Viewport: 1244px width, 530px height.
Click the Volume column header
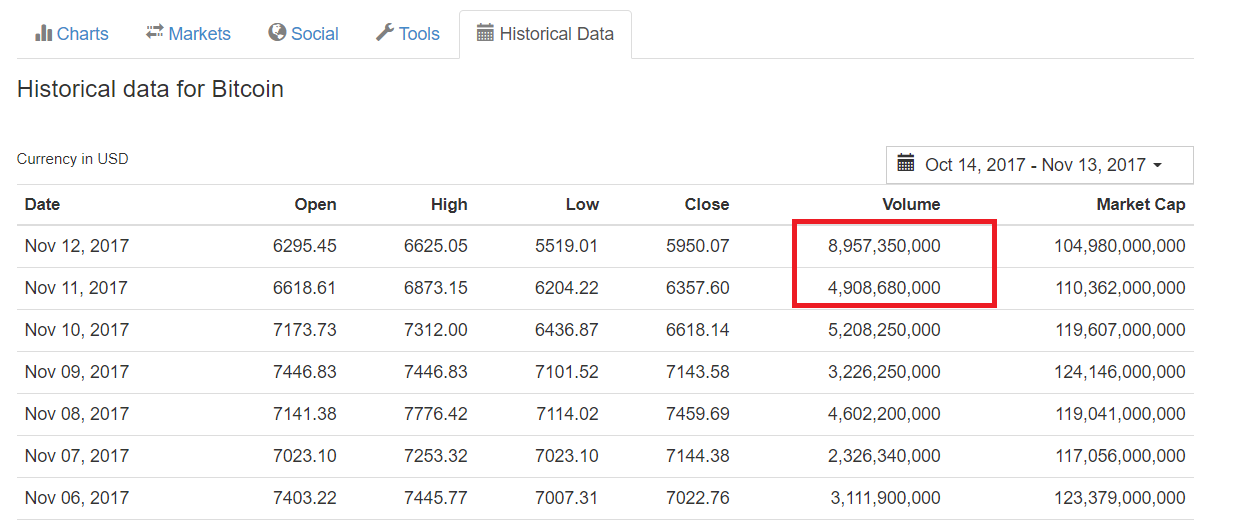[x=910, y=205]
